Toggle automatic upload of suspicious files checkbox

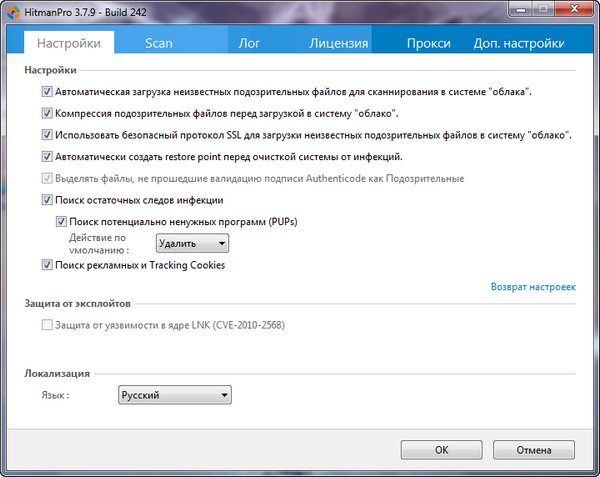(47, 91)
